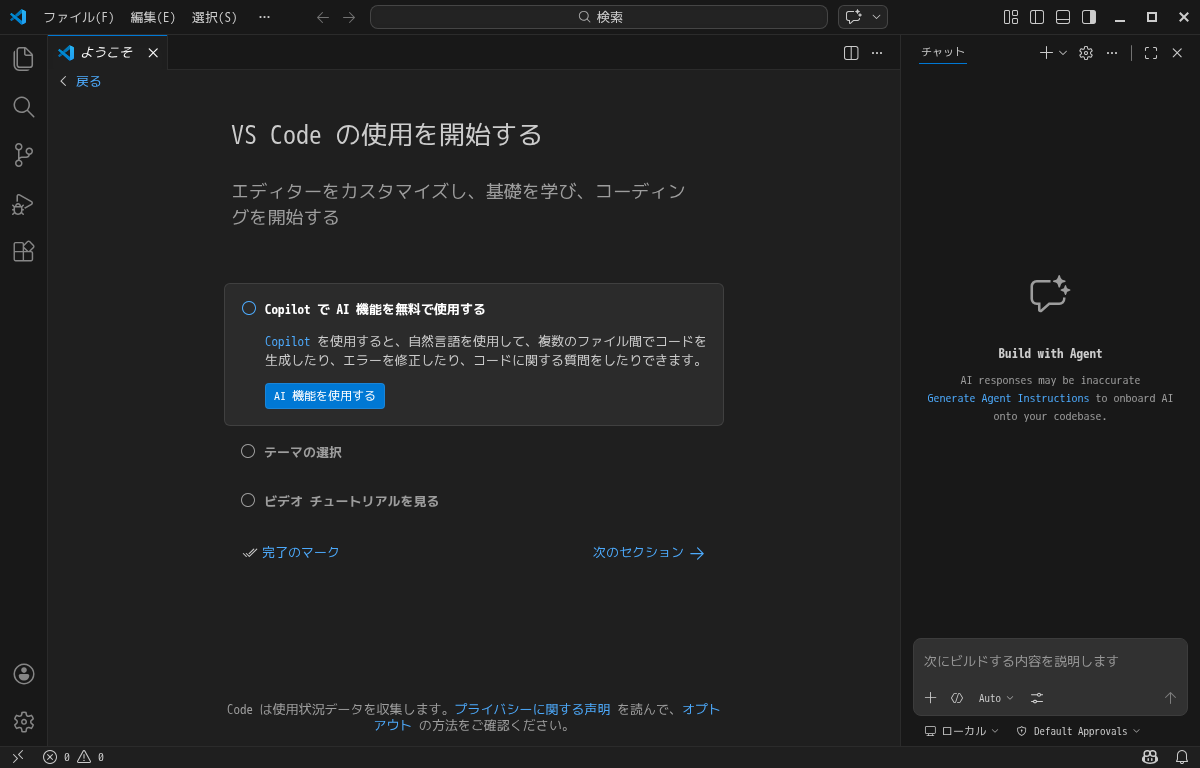Screen dimensions: 1200x768
Task: Open the Extensions view
Action: [x=23, y=251]
